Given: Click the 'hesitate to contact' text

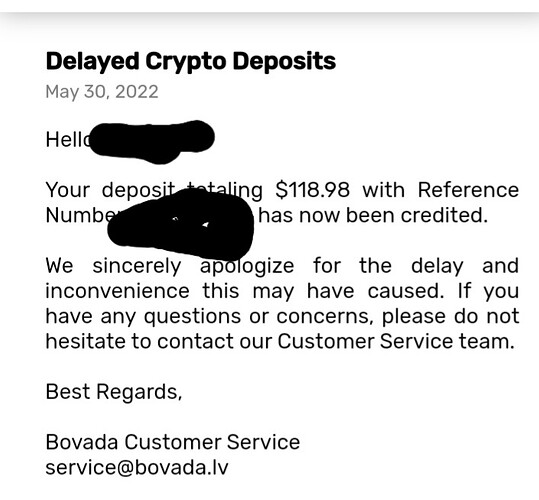Looking at the screenshot, I should [x=140, y=342].
